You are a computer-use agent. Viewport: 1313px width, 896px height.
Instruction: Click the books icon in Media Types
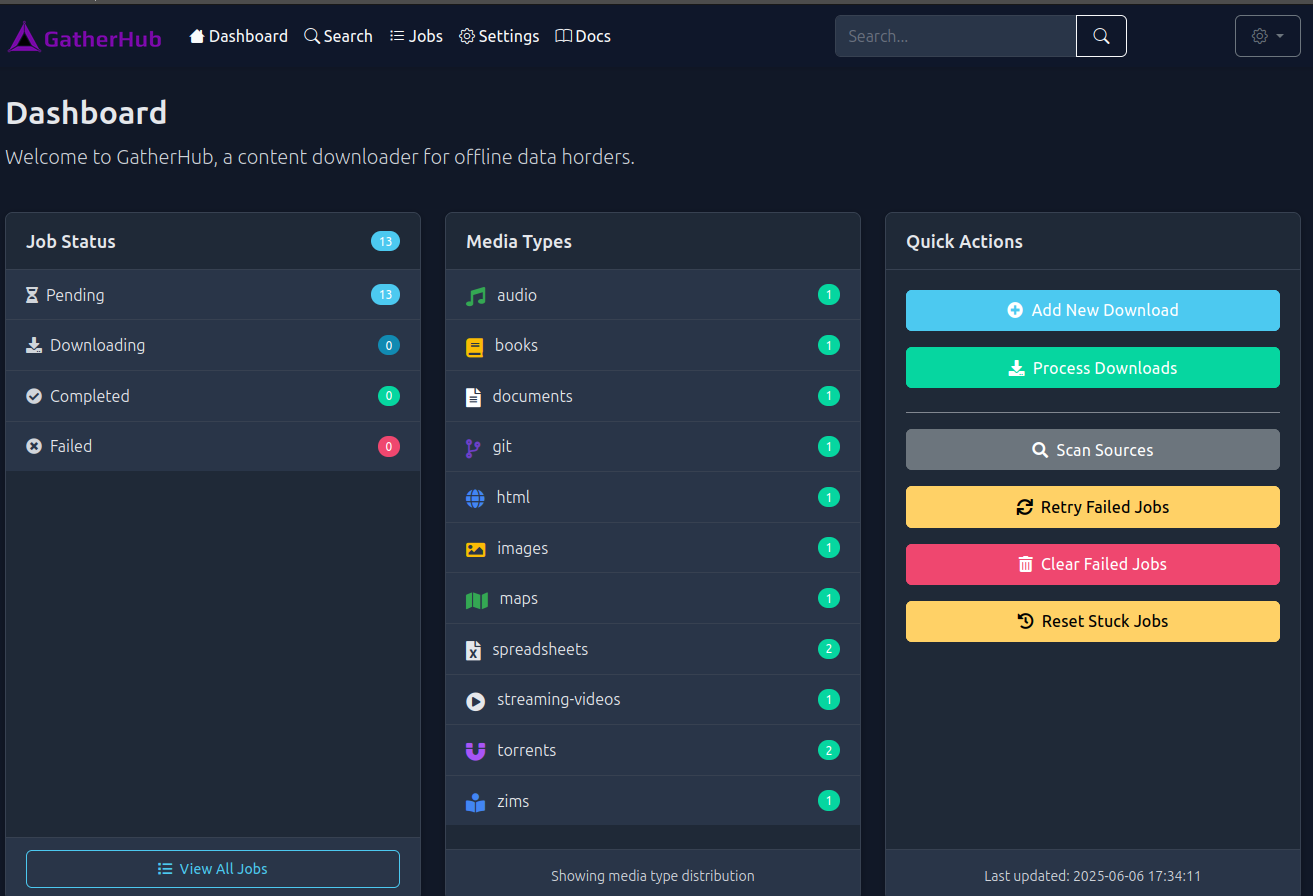474,345
